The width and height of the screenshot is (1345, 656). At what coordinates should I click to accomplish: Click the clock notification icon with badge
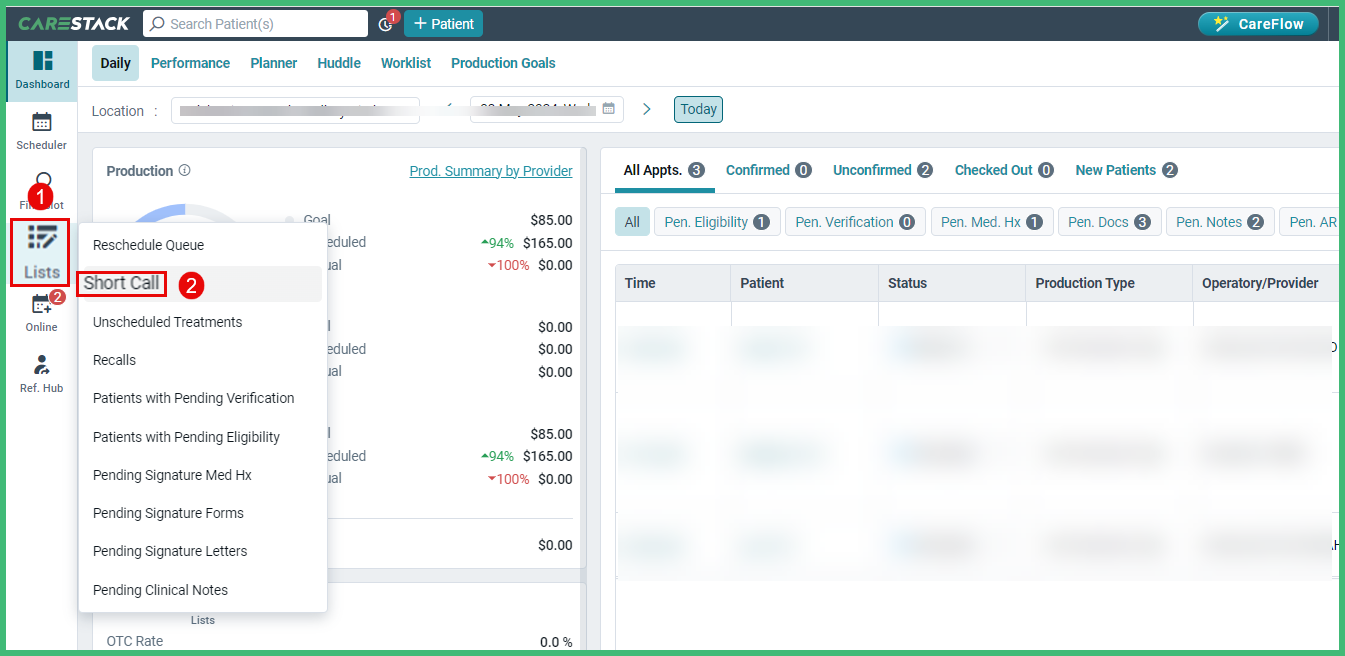[387, 22]
